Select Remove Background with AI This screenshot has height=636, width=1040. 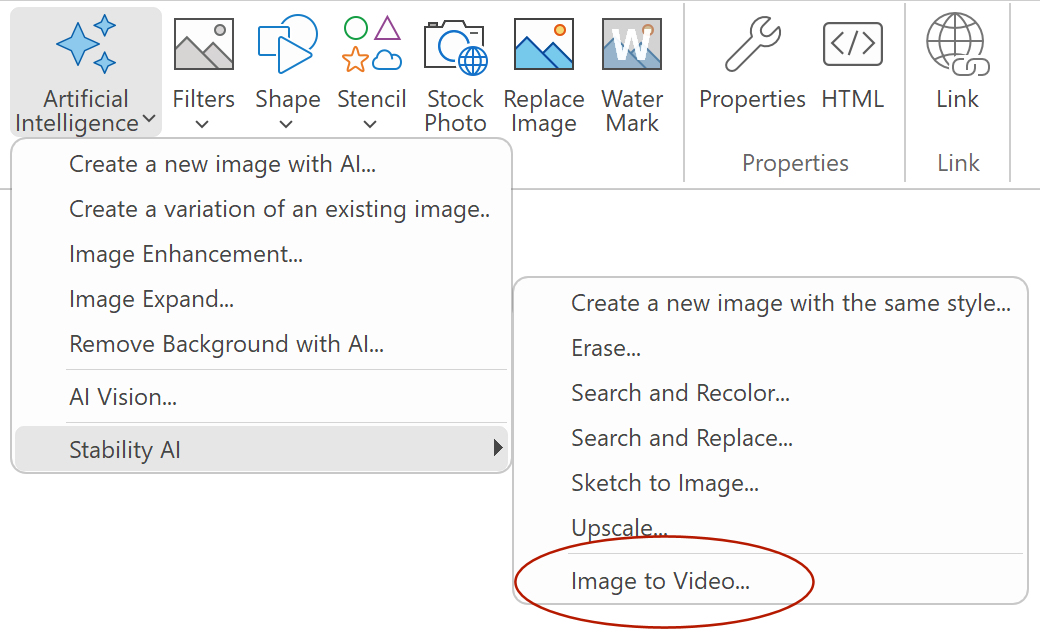pos(226,344)
